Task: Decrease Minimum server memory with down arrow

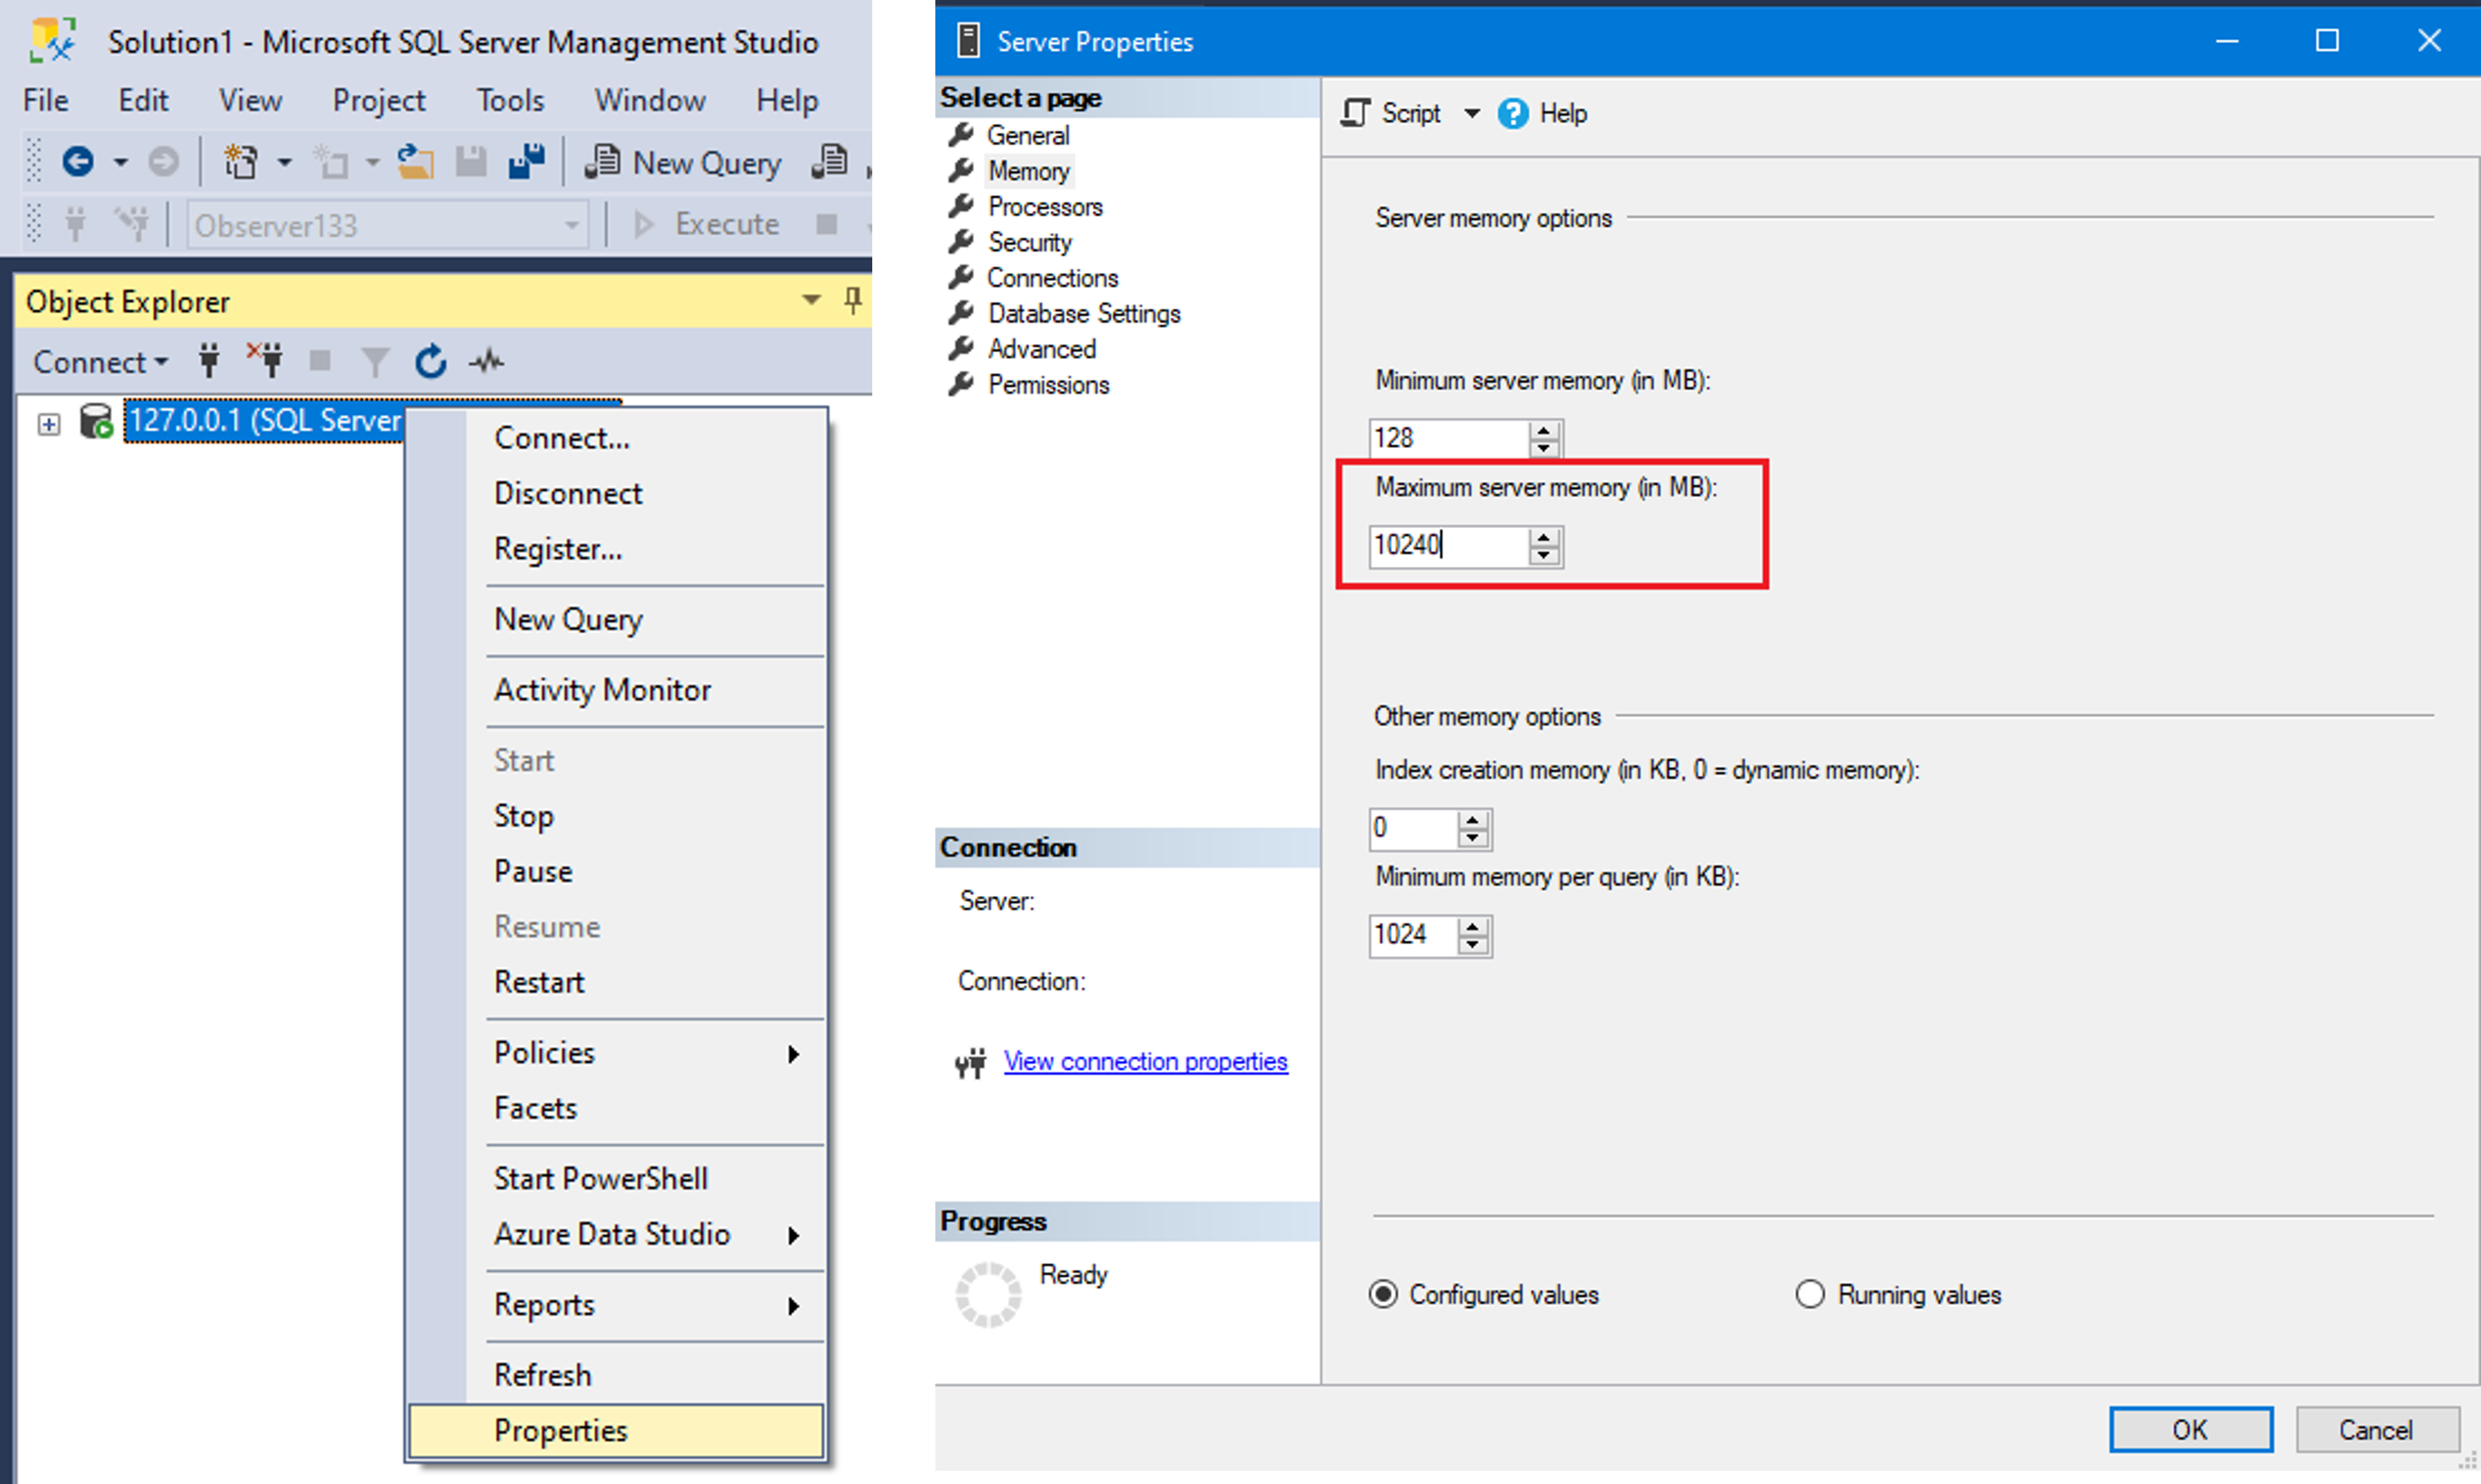Action: 1545,448
